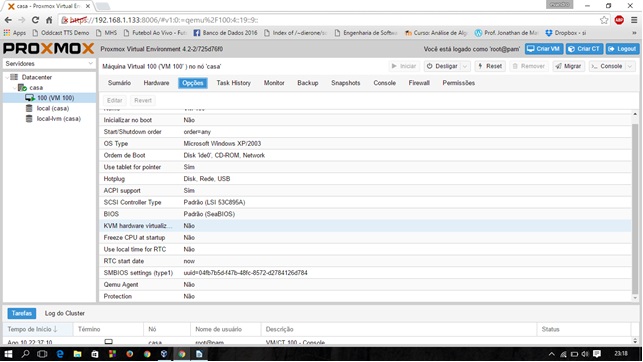Switch to the Console tab
Image resolution: width=643 pixels, height=362 pixels.
(385, 83)
